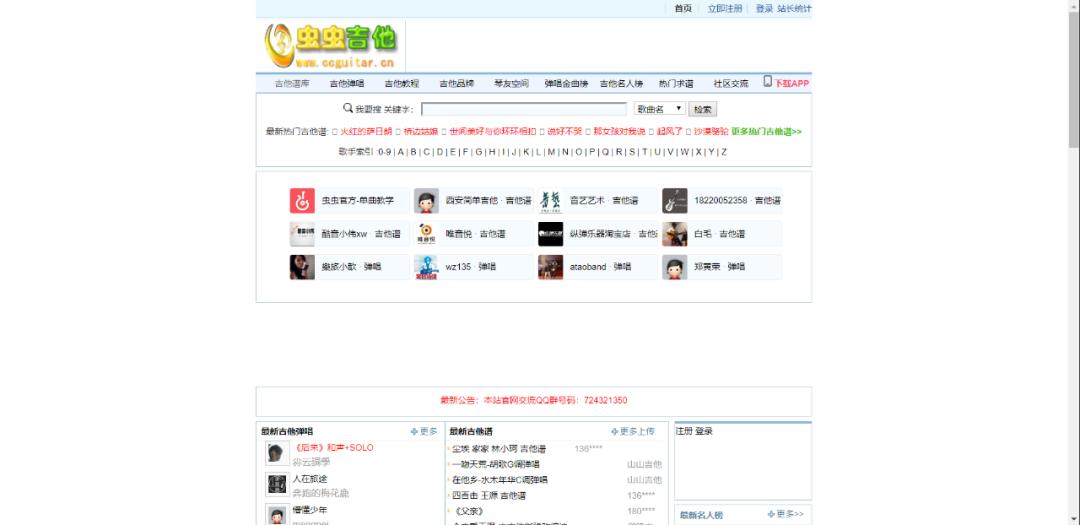Open 《后来》和声+SOLO post
The height and width of the screenshot is (525, 1080).
click(x=333, y=448)
